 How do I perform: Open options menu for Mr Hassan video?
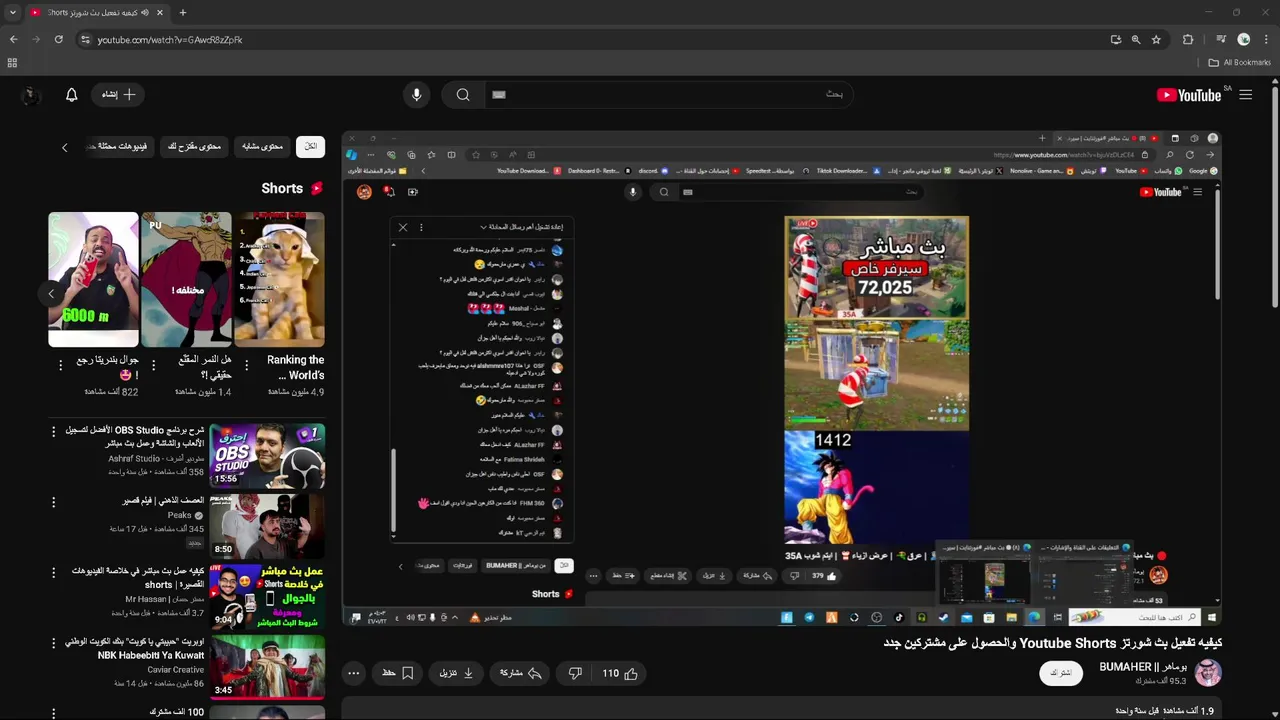click(x=54, y=572)
